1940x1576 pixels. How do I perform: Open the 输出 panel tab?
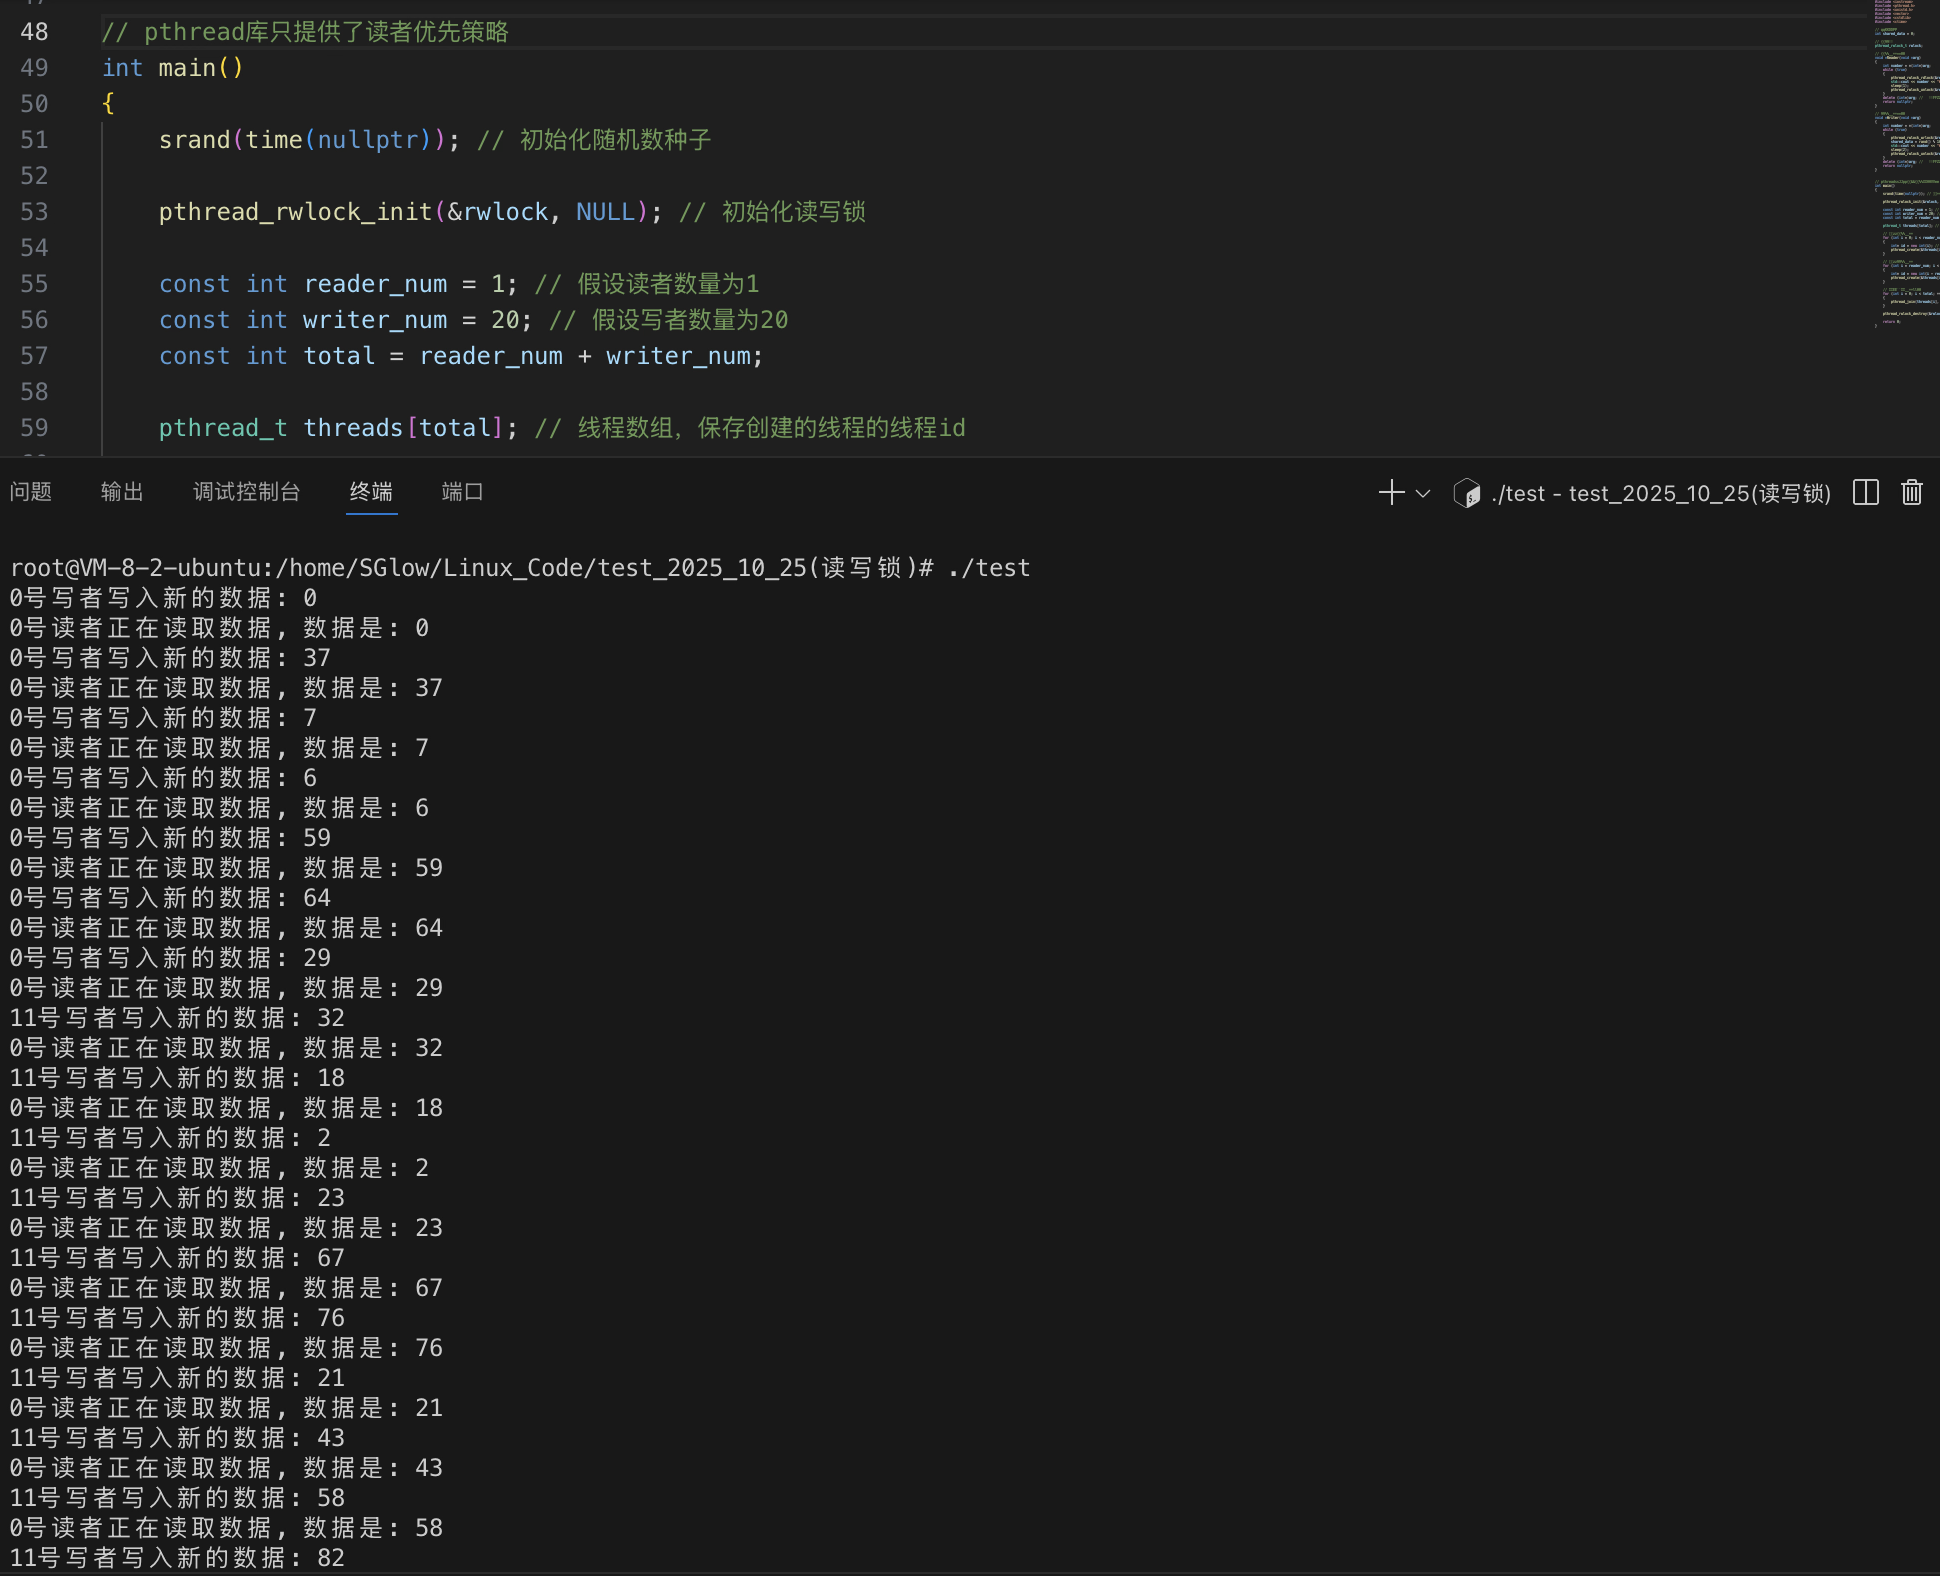point(122,492)
